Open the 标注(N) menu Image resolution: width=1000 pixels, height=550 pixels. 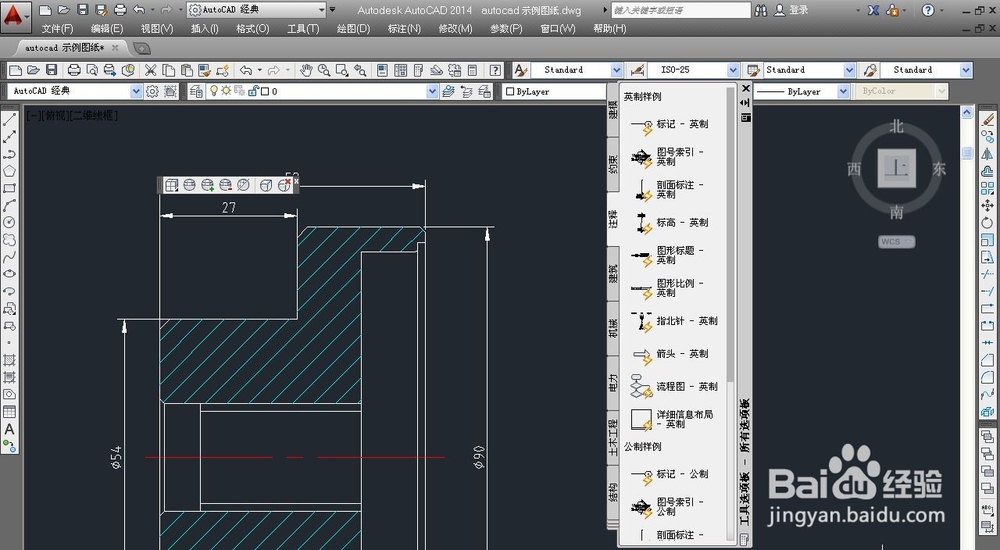click(x=404, y=29)
